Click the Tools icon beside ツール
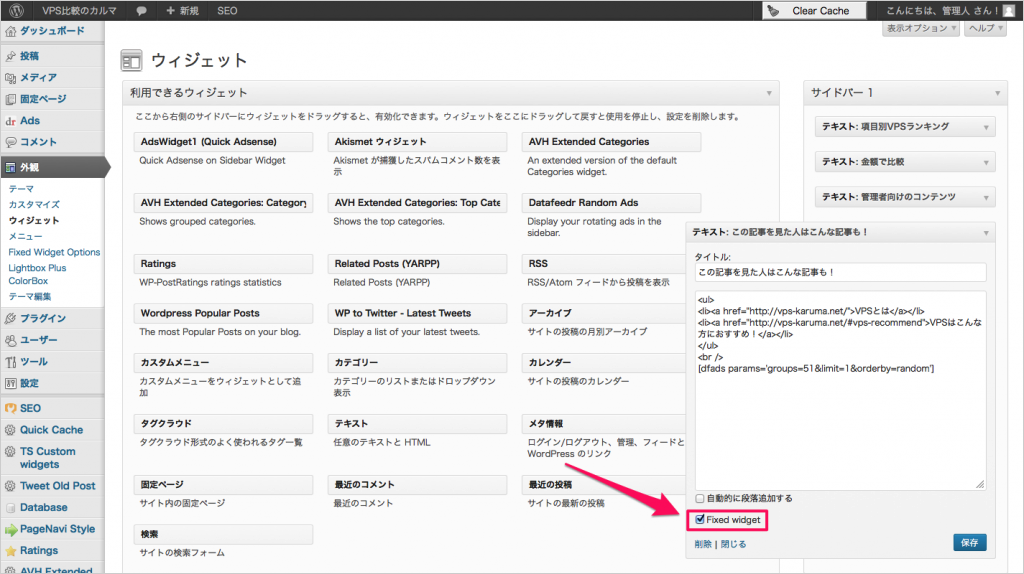This screenshot has width=1024, height=574. click(10, 362)
